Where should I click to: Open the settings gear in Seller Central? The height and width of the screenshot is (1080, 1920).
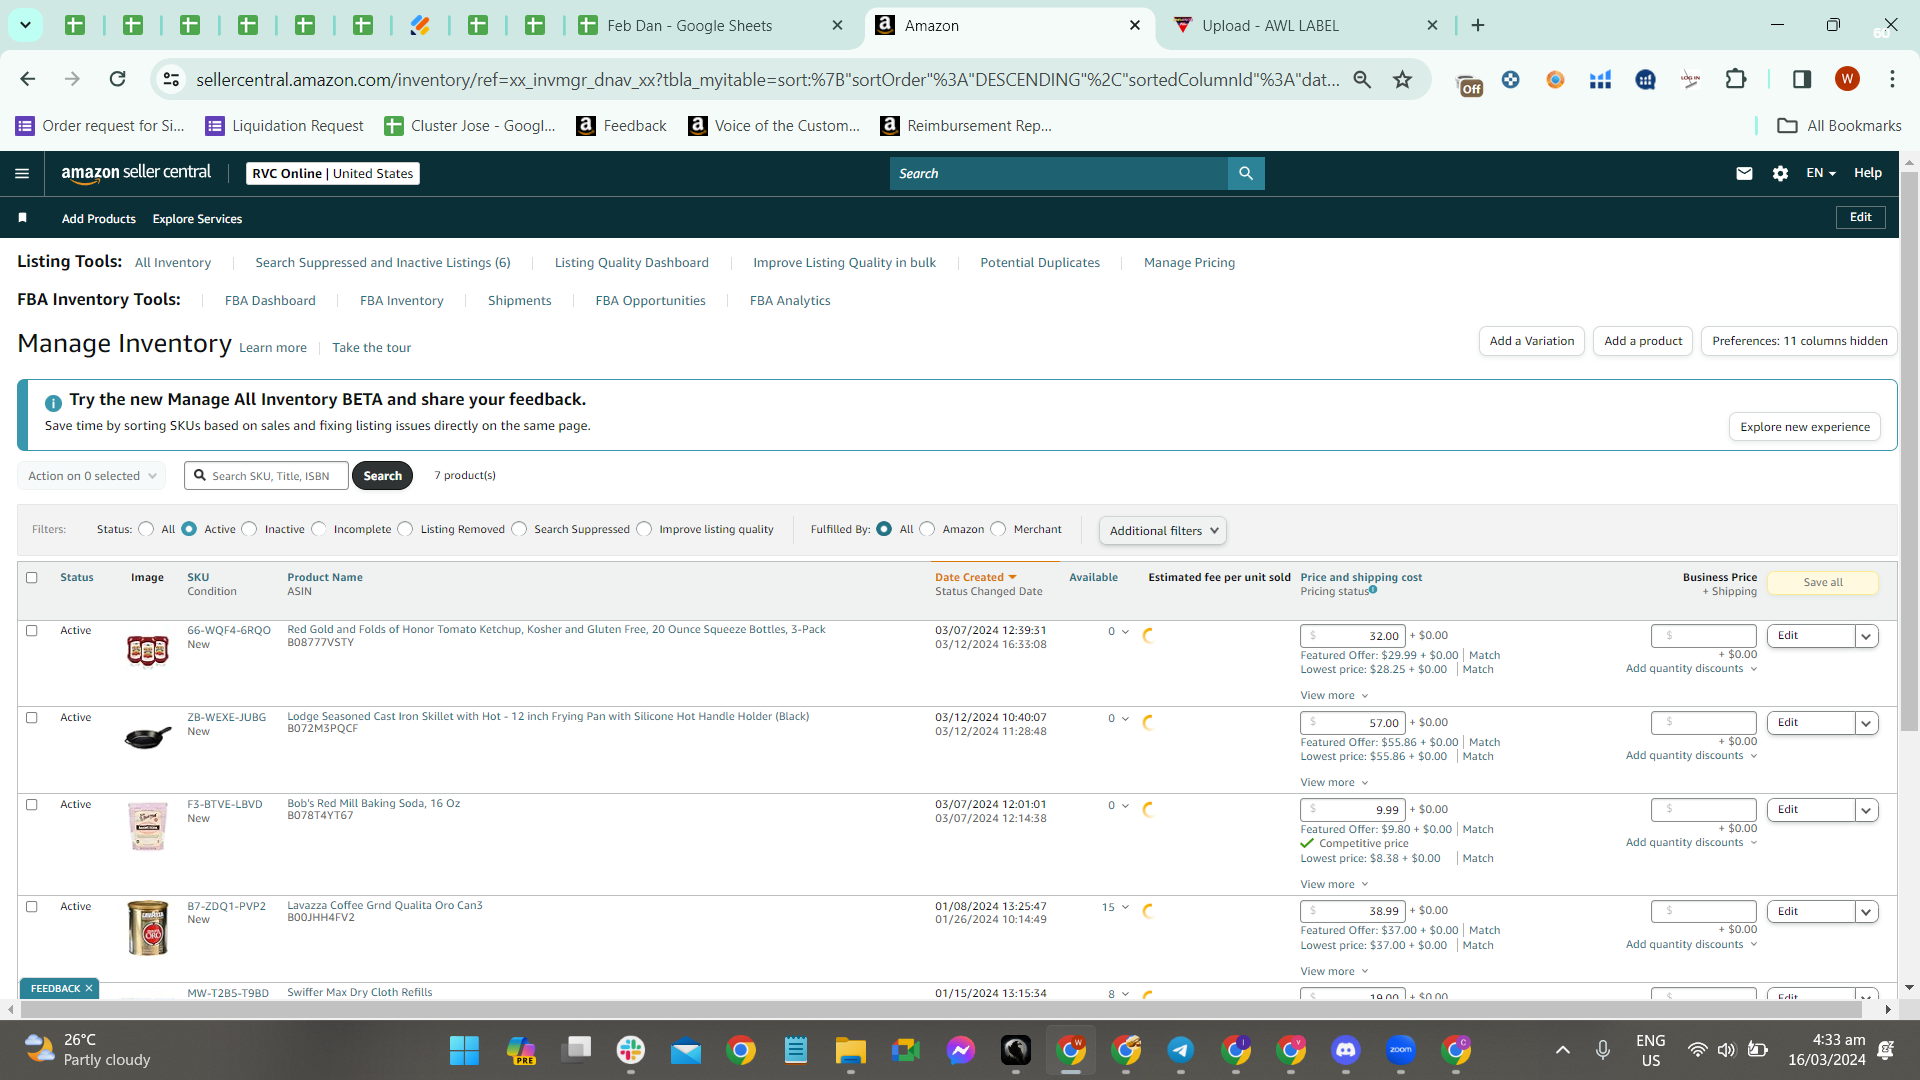coord(1780,173)
